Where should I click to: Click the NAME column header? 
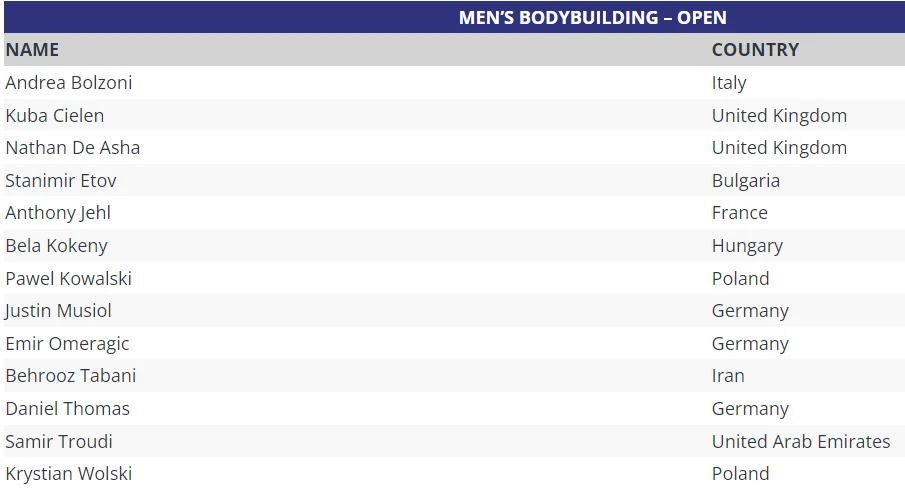click(32, 50)
